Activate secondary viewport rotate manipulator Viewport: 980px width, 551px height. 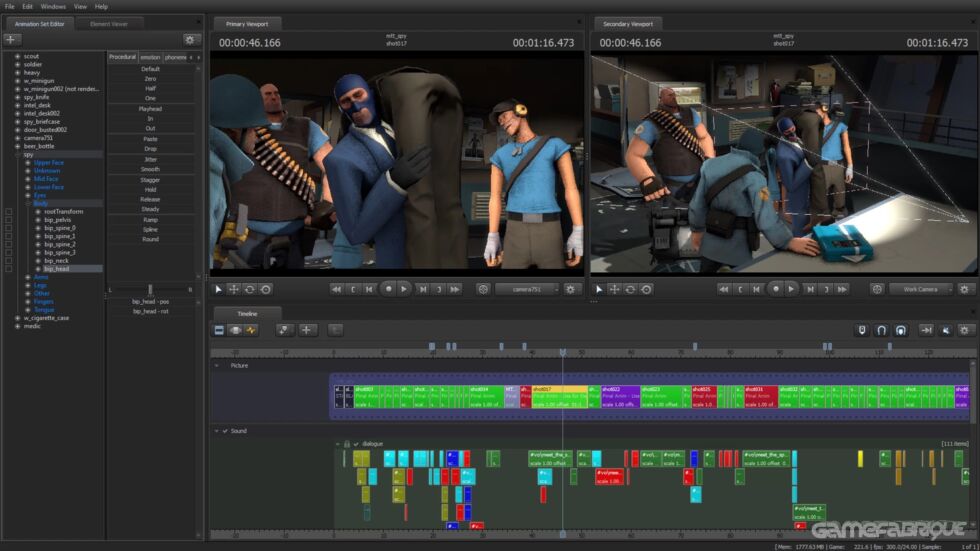[x=630, y=289]
